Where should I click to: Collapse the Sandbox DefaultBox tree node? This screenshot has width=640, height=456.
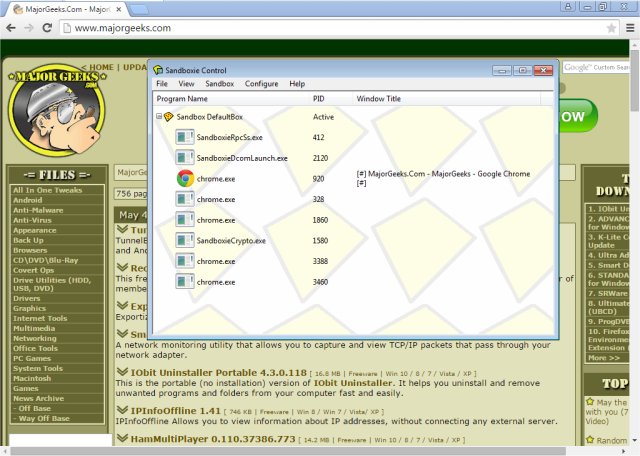coord(158,117)
